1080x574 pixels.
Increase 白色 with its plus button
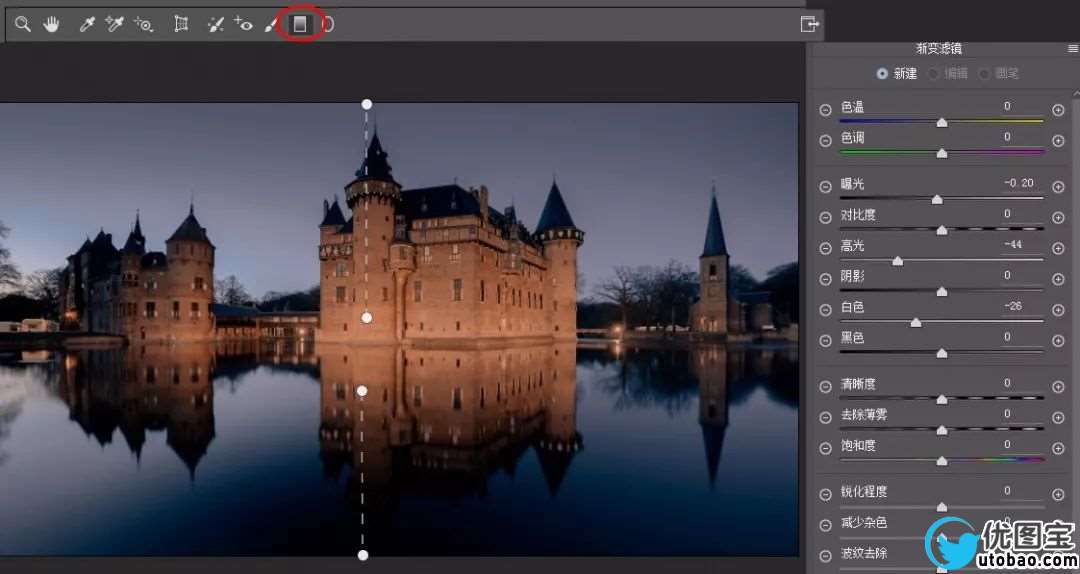pyautogui.click(x=1059, y=310)
